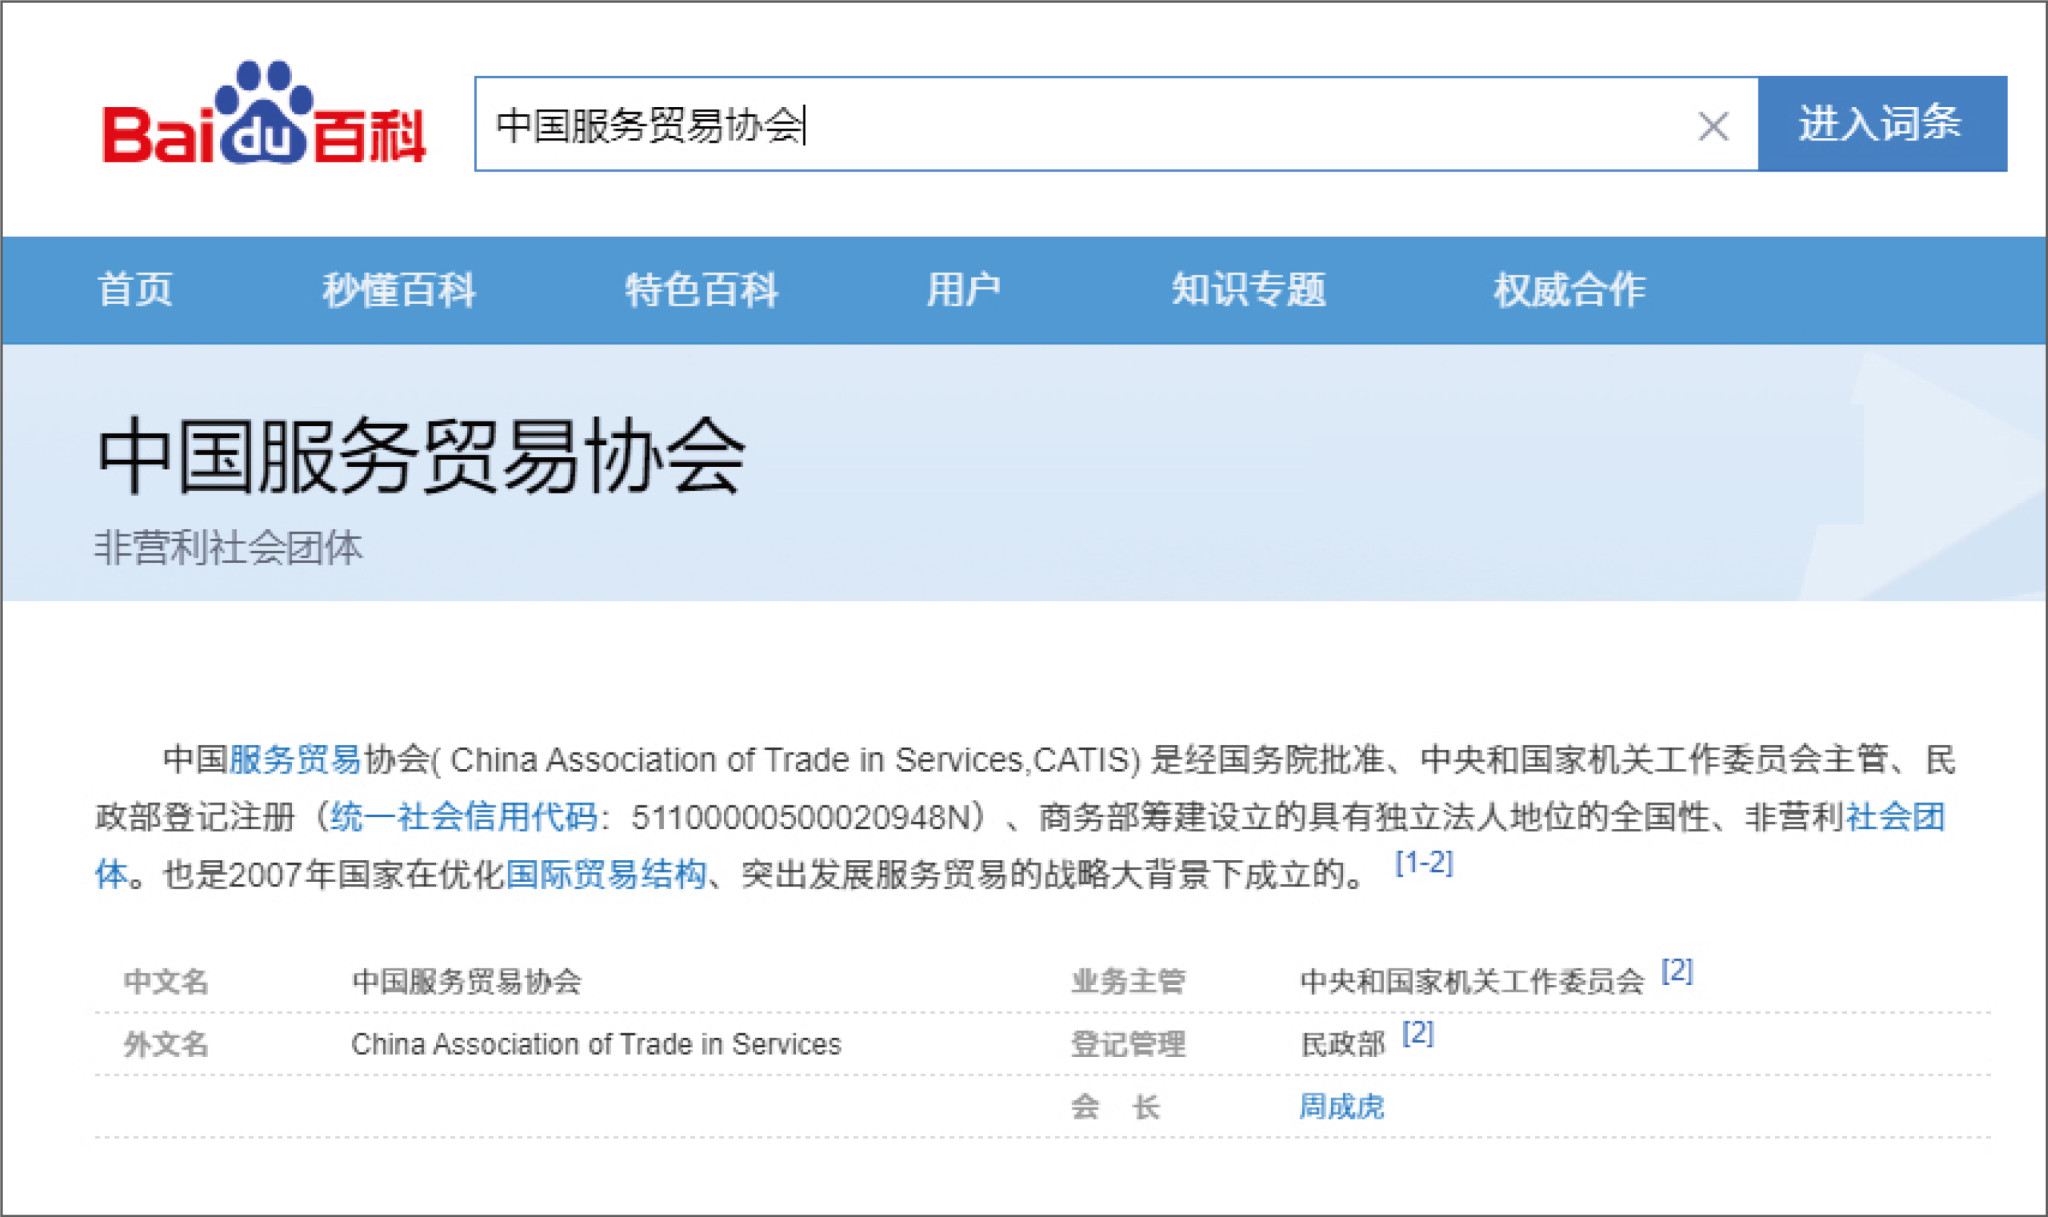Screen dimensions: 2048x1217
Task: Click the page title 中国服务贸易协会
Action: coord(421,457)
